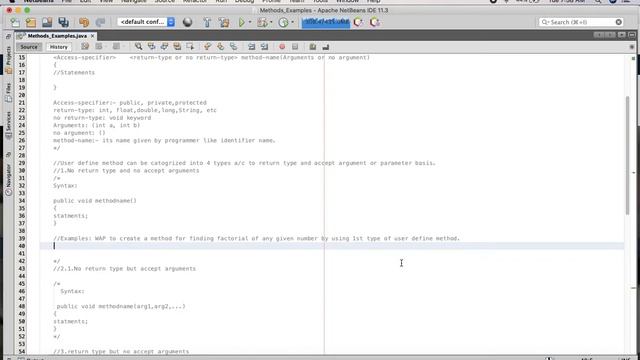Expand the Profile Project dropdown arrow
The image size is (640, 360).
pos(292,22)
